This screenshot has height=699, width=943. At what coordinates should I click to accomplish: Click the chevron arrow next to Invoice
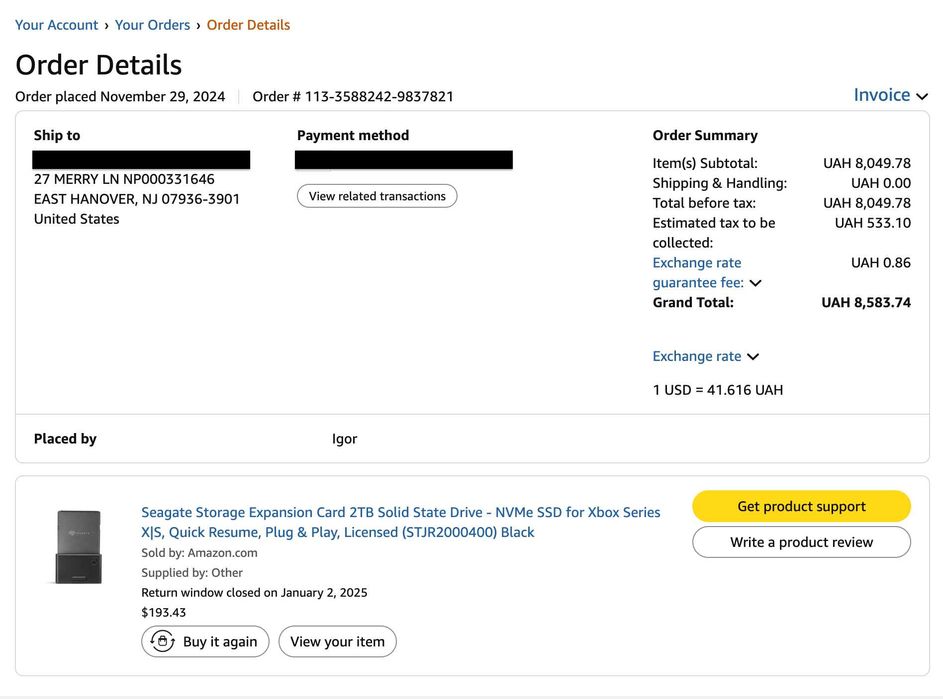[922, 96]
